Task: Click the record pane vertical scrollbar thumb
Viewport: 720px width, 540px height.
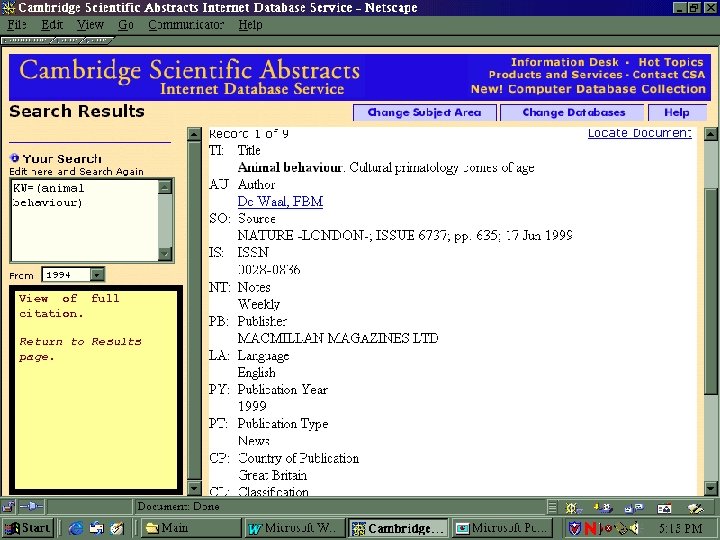Action: pyautogui.click(x=711, y=291)
